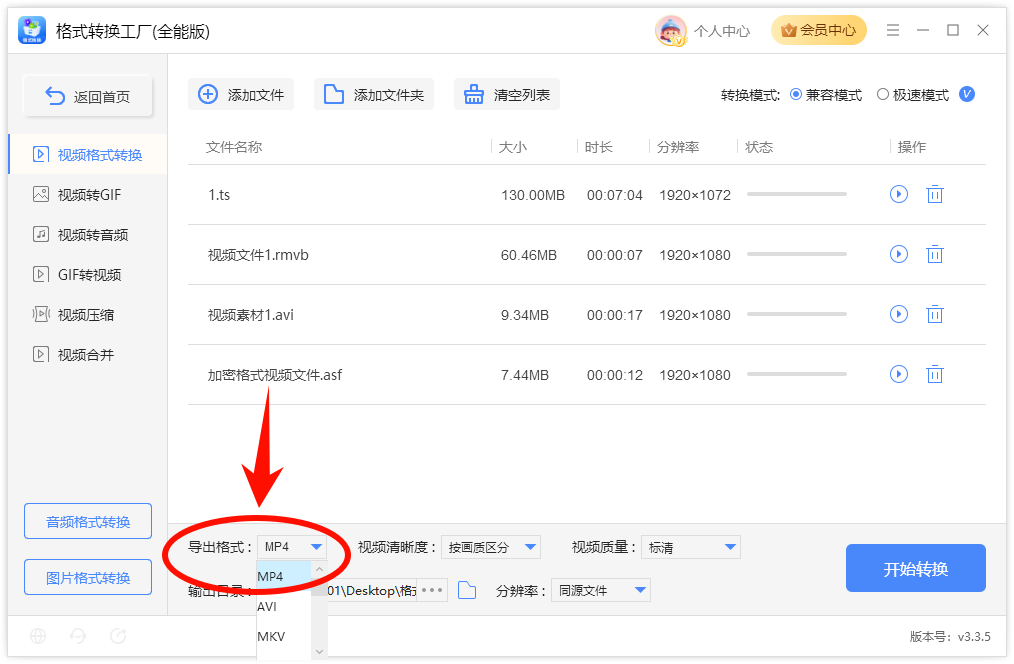Choose MKV in format list
The width and height of the screenshot is (1014, 664).
pos(283,636)
